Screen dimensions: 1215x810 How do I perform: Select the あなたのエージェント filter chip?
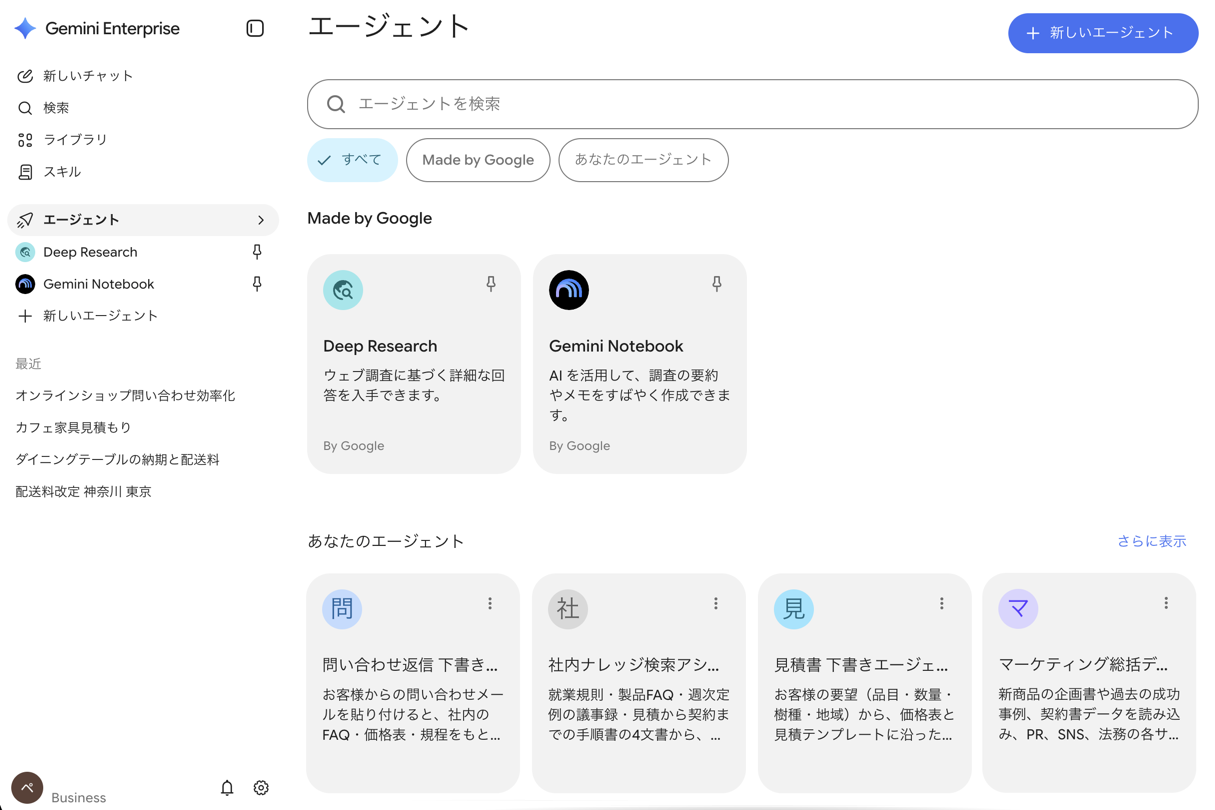coord(643,160)
